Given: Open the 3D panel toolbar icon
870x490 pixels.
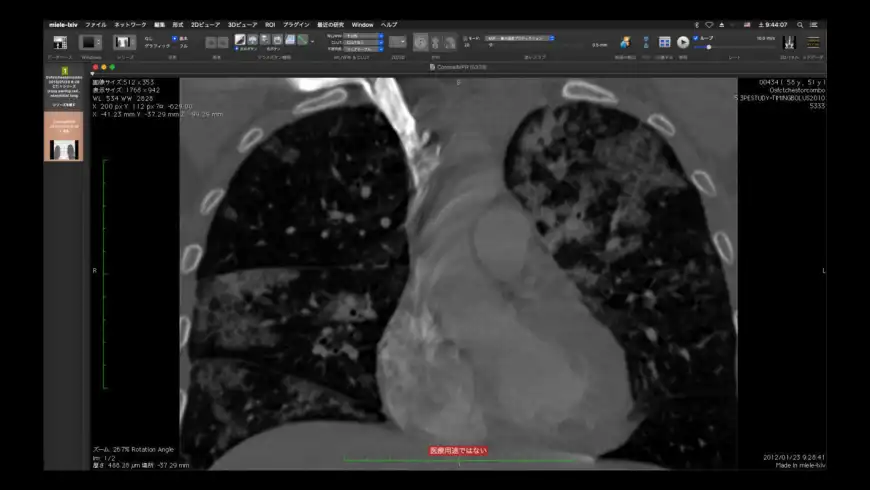Looking at the screenshot, I should coord(789,42).
